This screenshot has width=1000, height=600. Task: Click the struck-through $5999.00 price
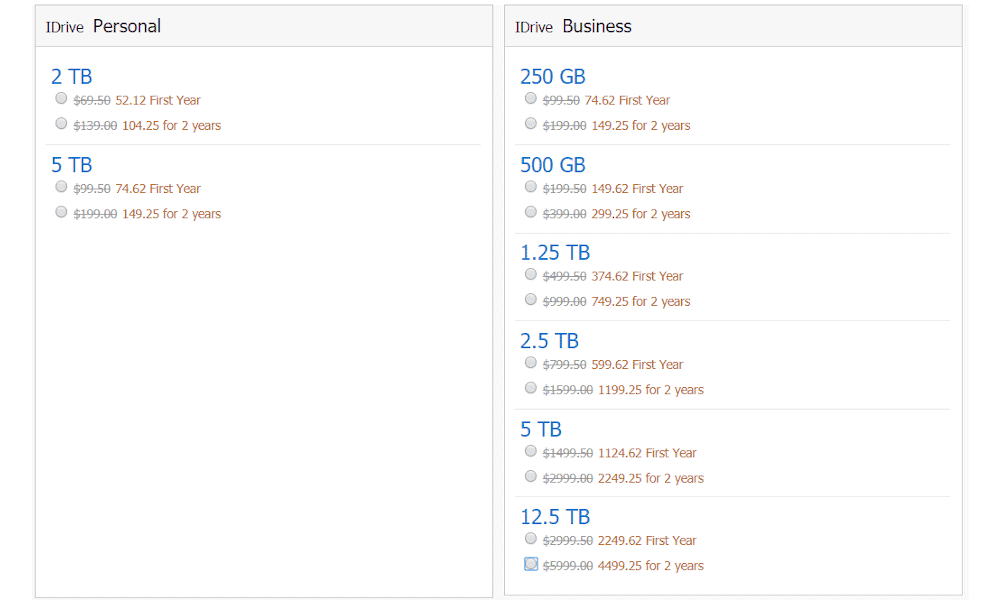click(568, 566)
